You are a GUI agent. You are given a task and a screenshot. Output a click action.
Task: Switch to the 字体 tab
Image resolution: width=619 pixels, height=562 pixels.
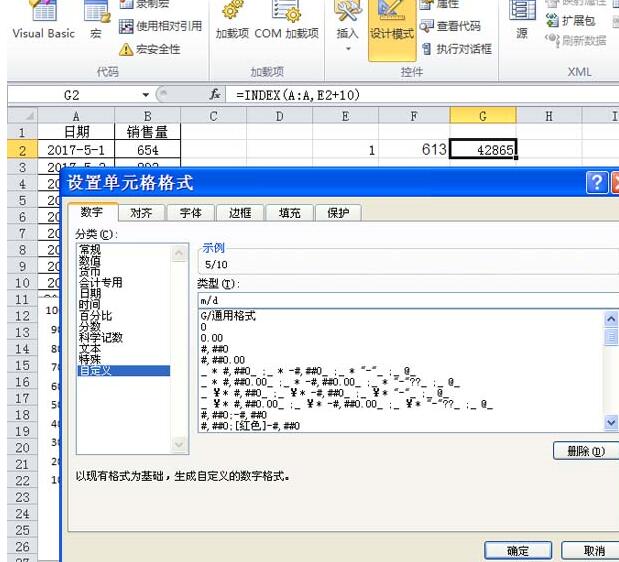click(x=191, y=213)
